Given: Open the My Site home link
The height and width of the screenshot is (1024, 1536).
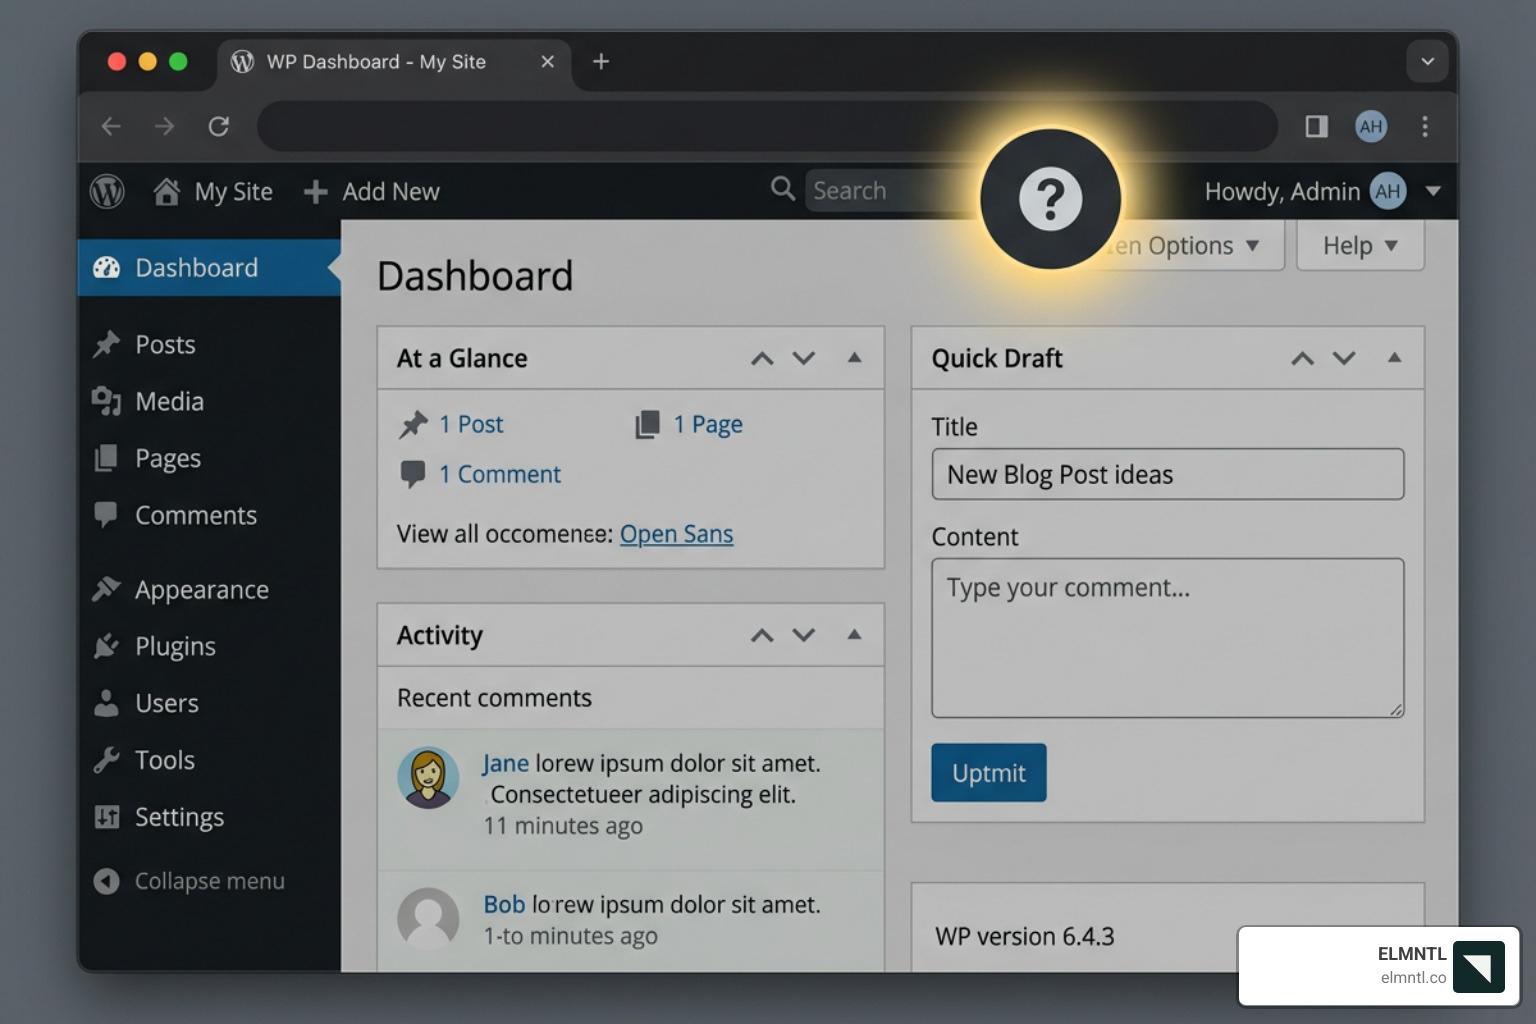Looking at the screenshot, I should pos(213,191).
